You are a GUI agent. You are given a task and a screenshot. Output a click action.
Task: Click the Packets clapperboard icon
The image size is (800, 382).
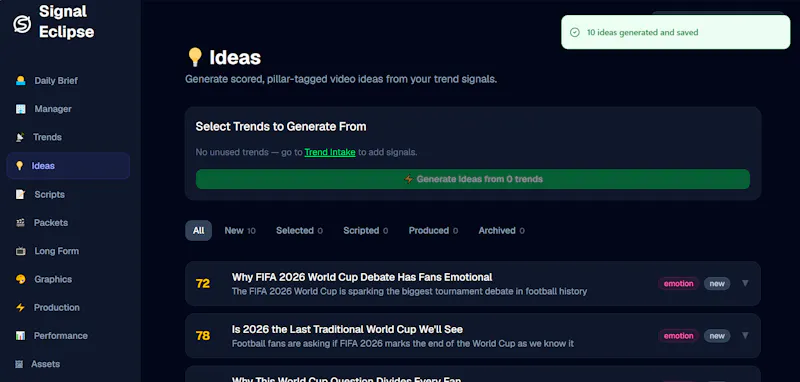click(20, 222)
